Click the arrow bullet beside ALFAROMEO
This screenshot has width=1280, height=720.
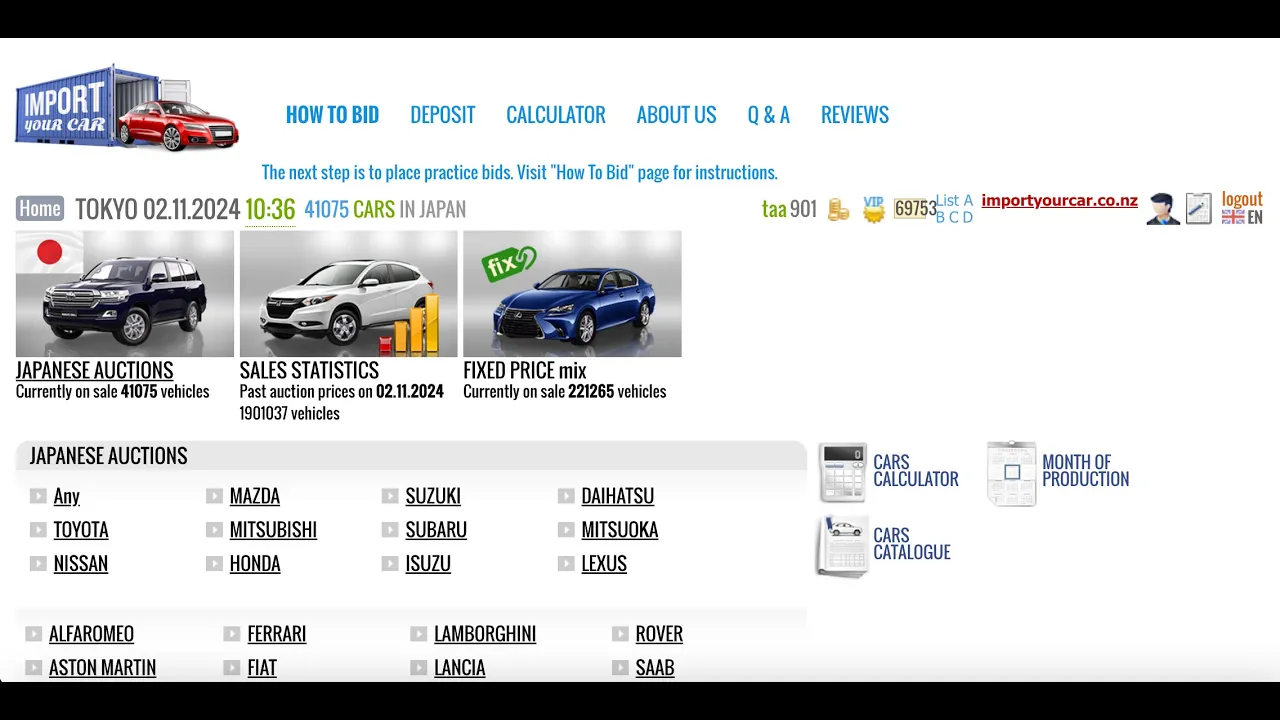34,634
